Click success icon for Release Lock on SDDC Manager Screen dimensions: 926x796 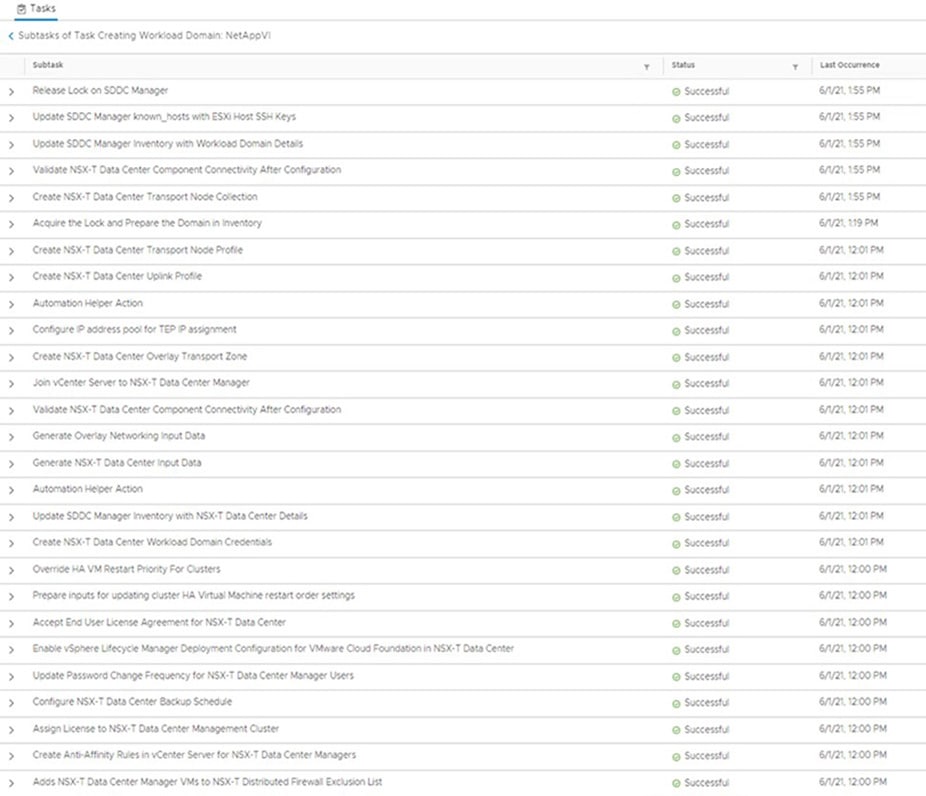click(676, 92)
